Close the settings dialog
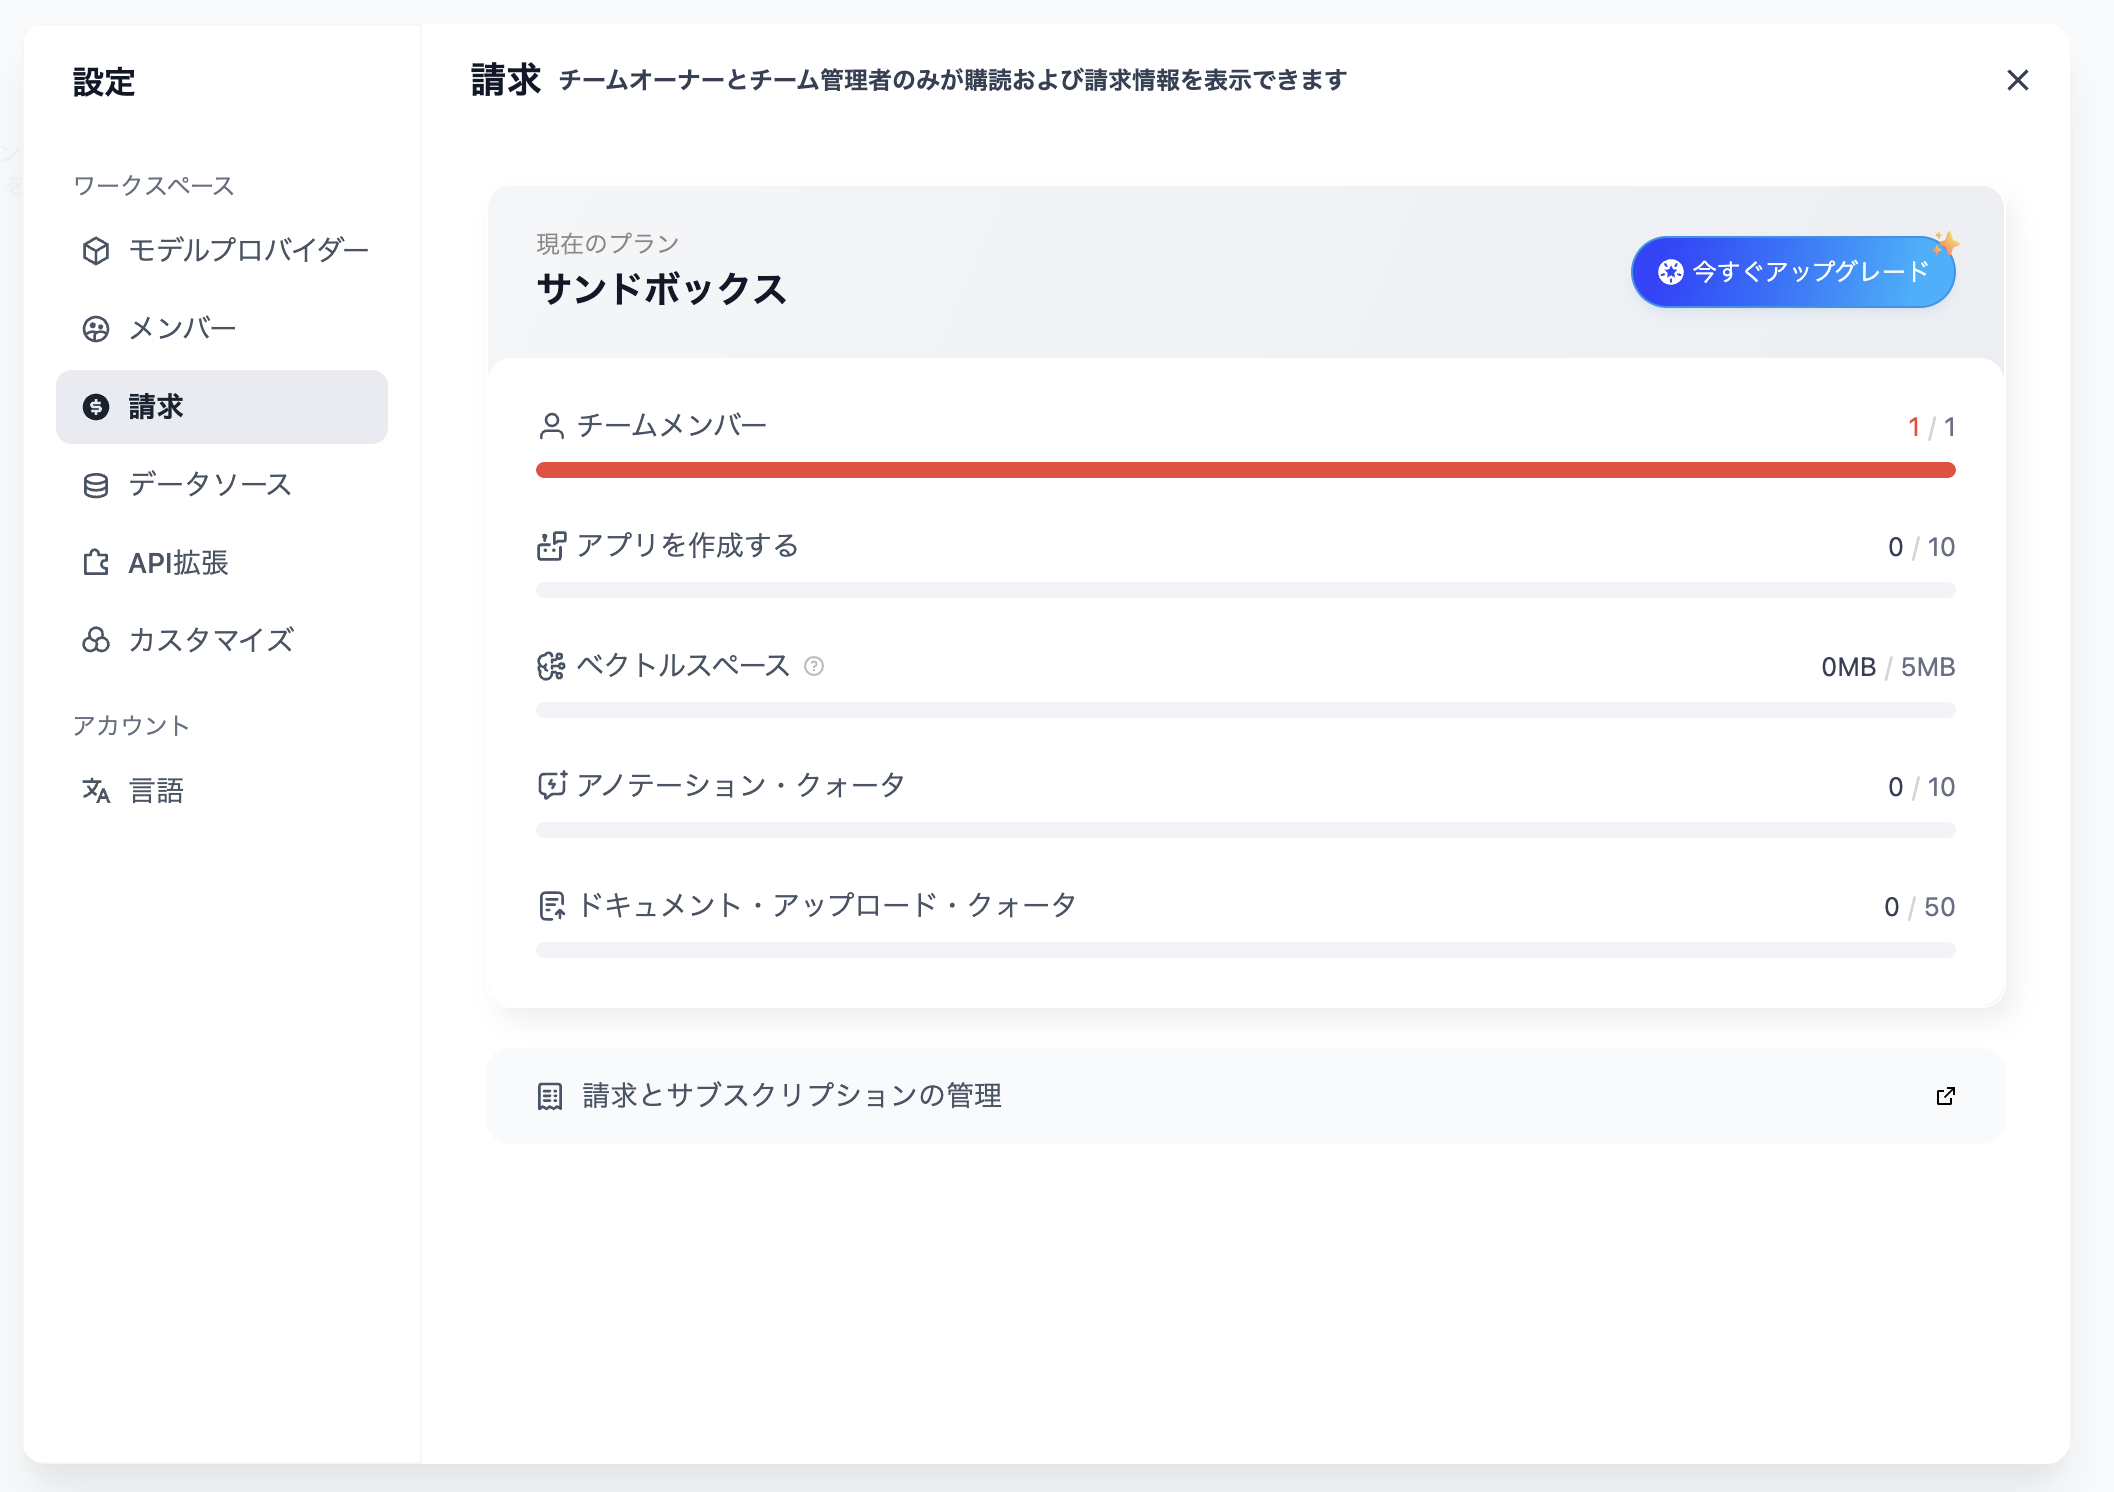Viewport: 2114px width, 1492px height. pyautogui.click(x=2018, y=81)
